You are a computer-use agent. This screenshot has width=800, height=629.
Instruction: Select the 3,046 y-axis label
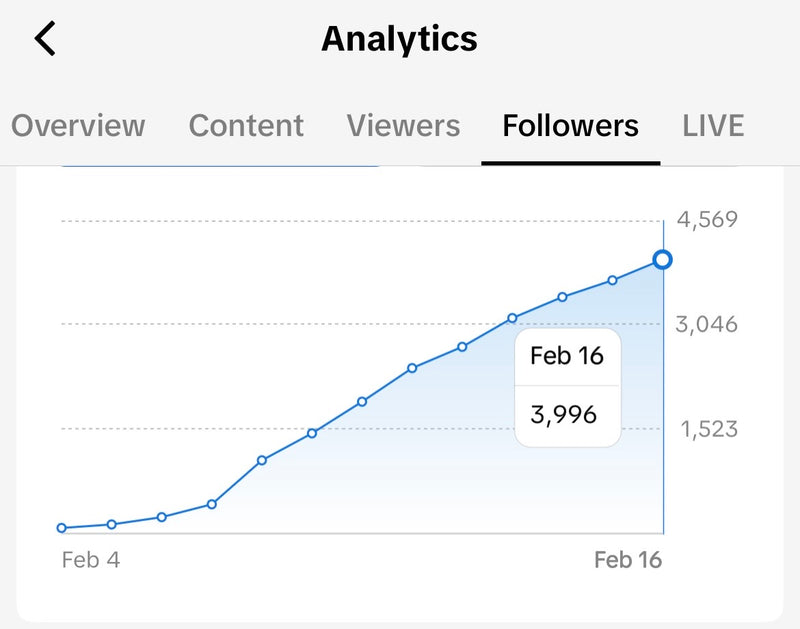coord(707,324)
